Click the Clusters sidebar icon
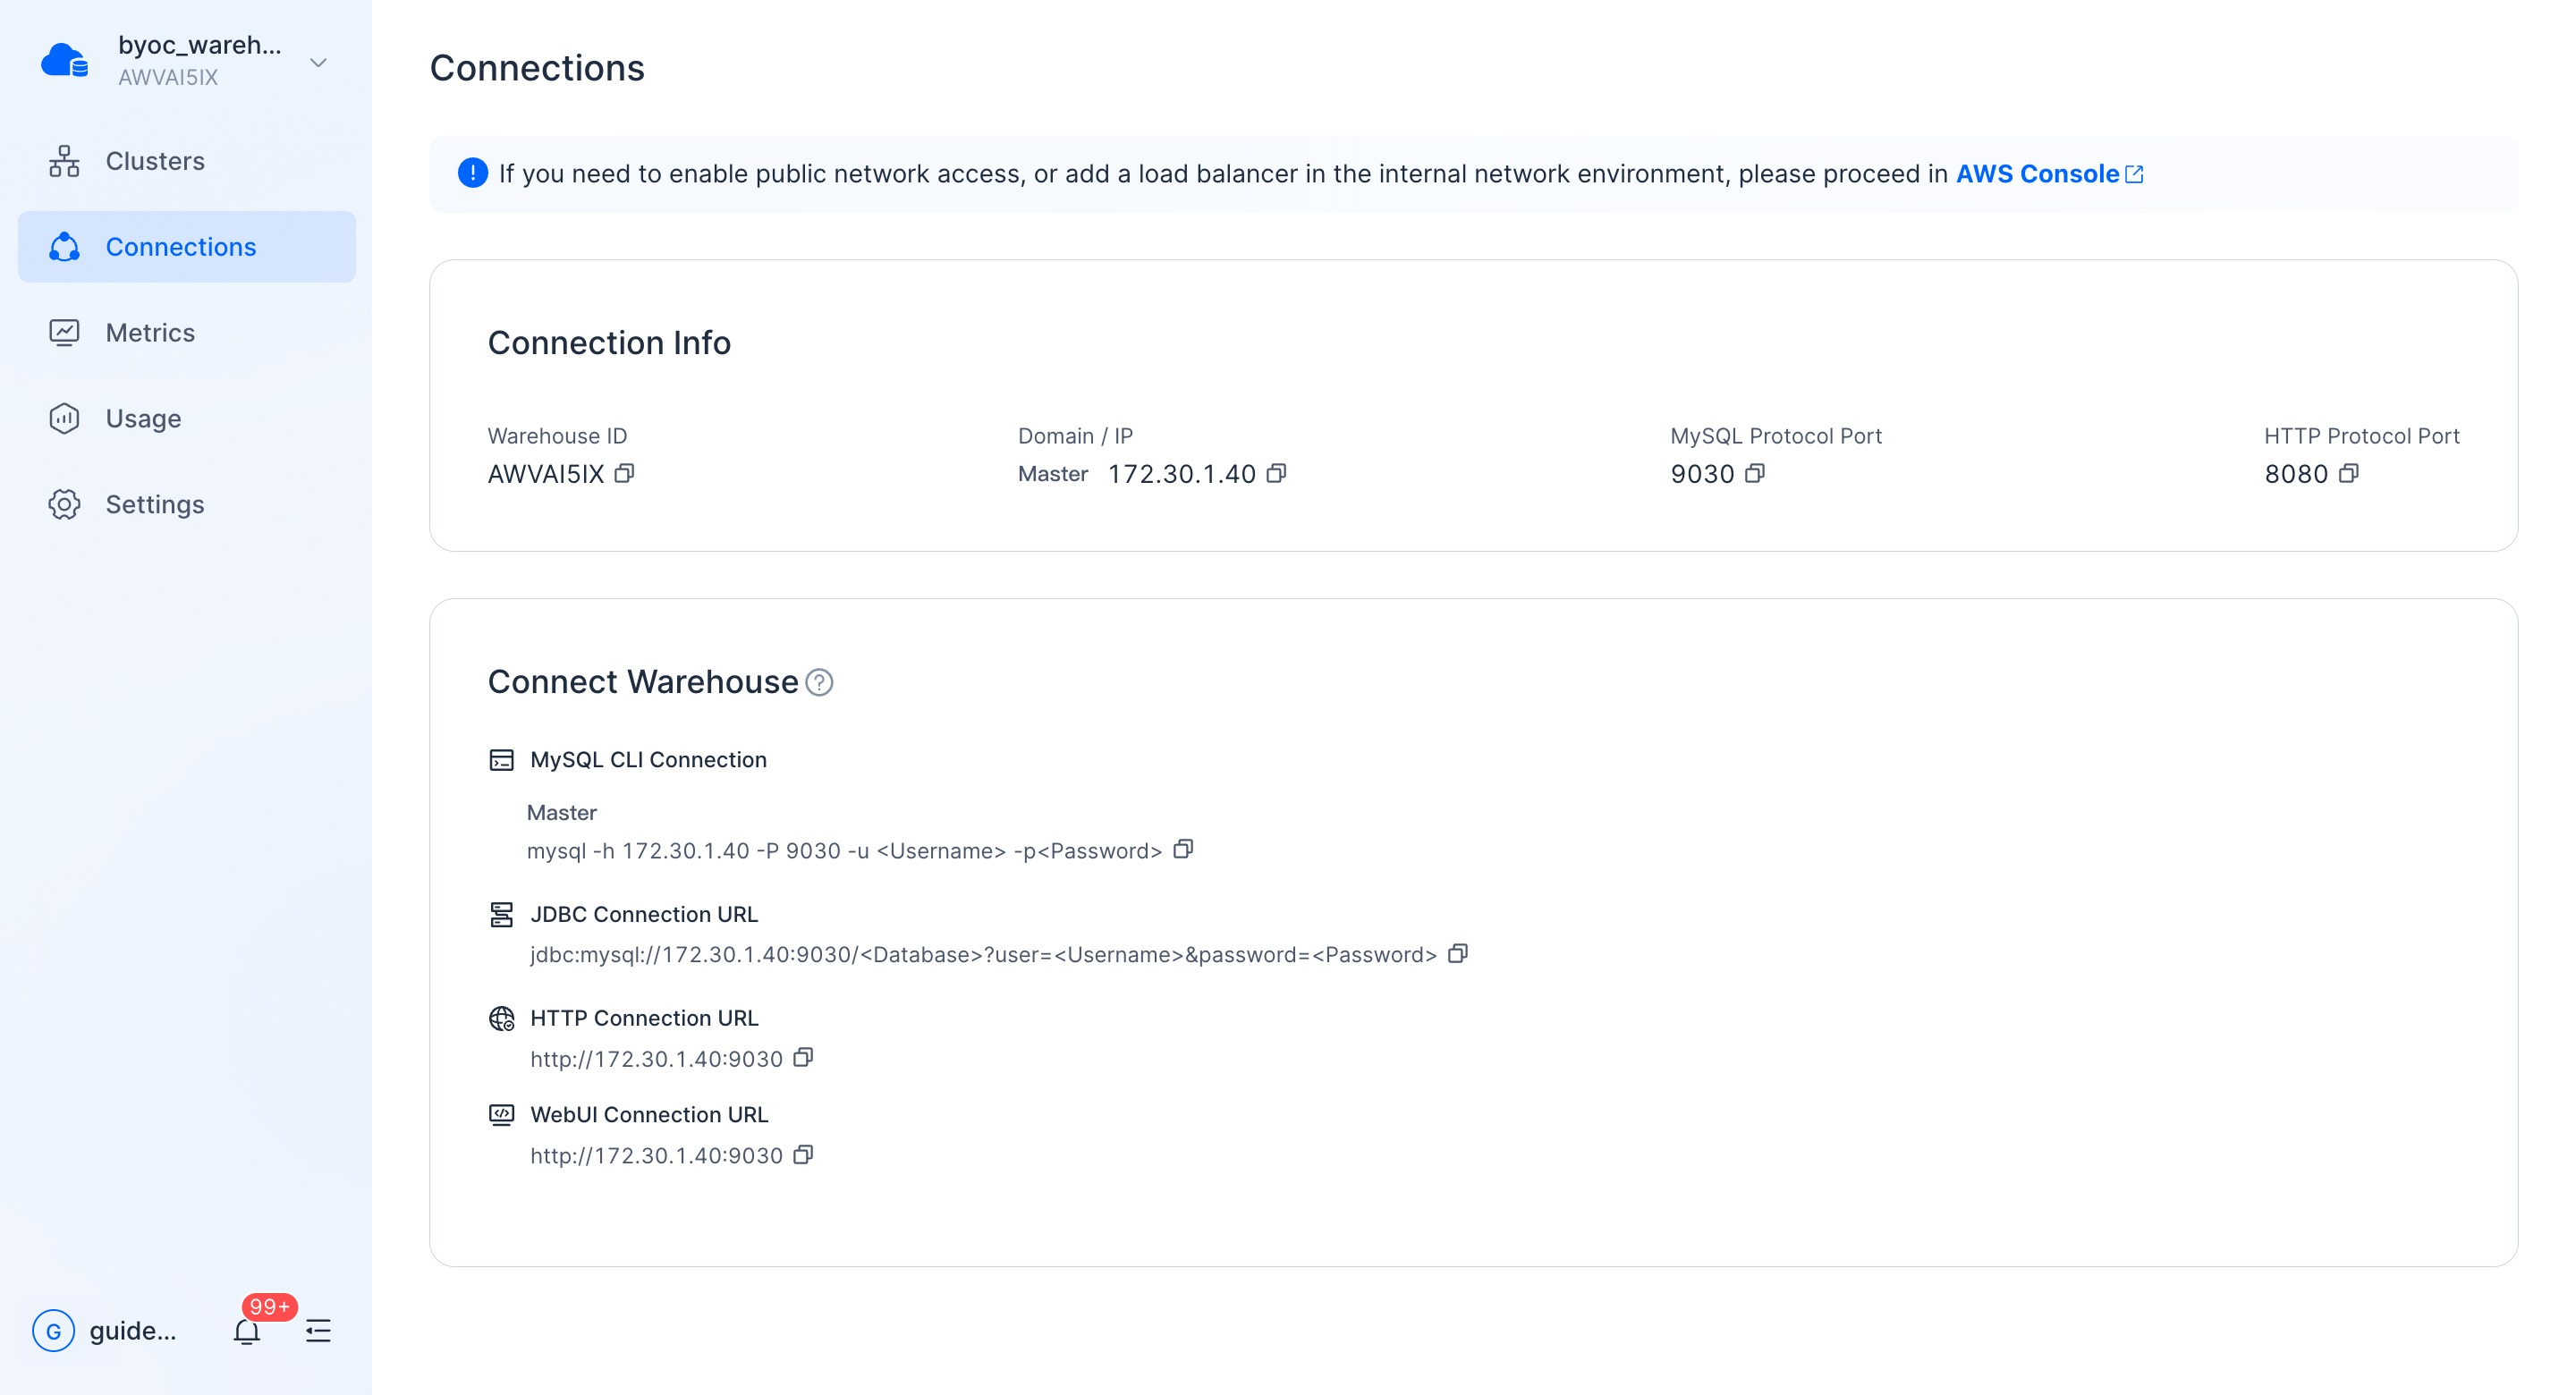The image size is (2576, 1395). (64, 161)
